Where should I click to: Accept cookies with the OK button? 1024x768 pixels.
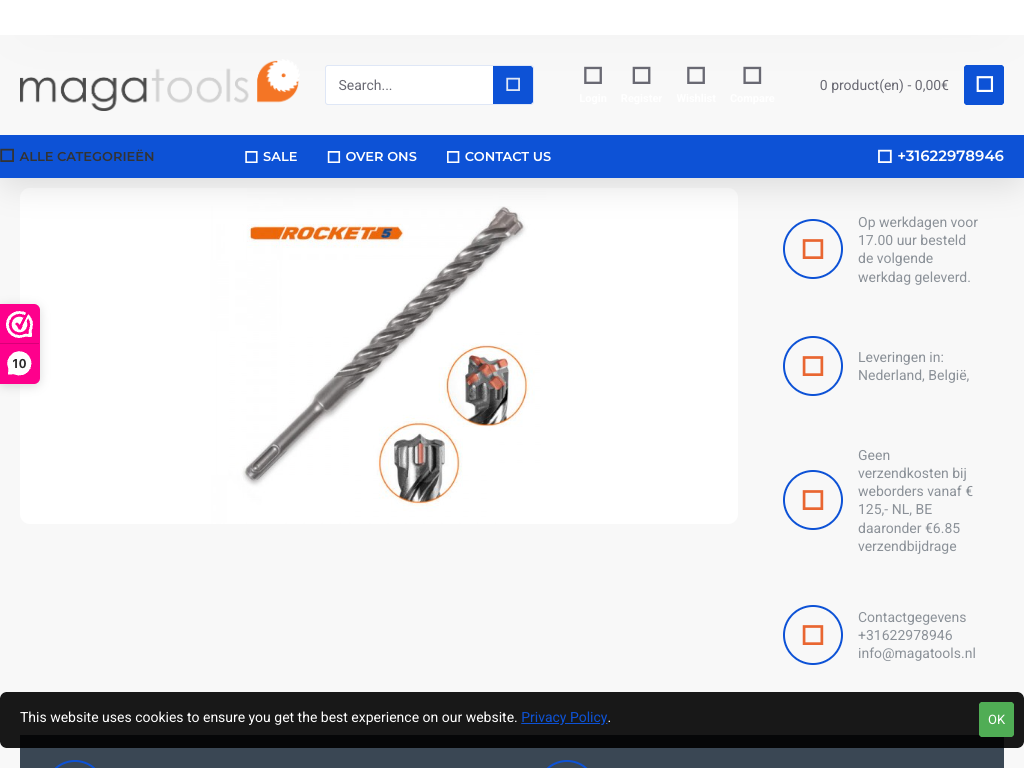click(996, 719)
